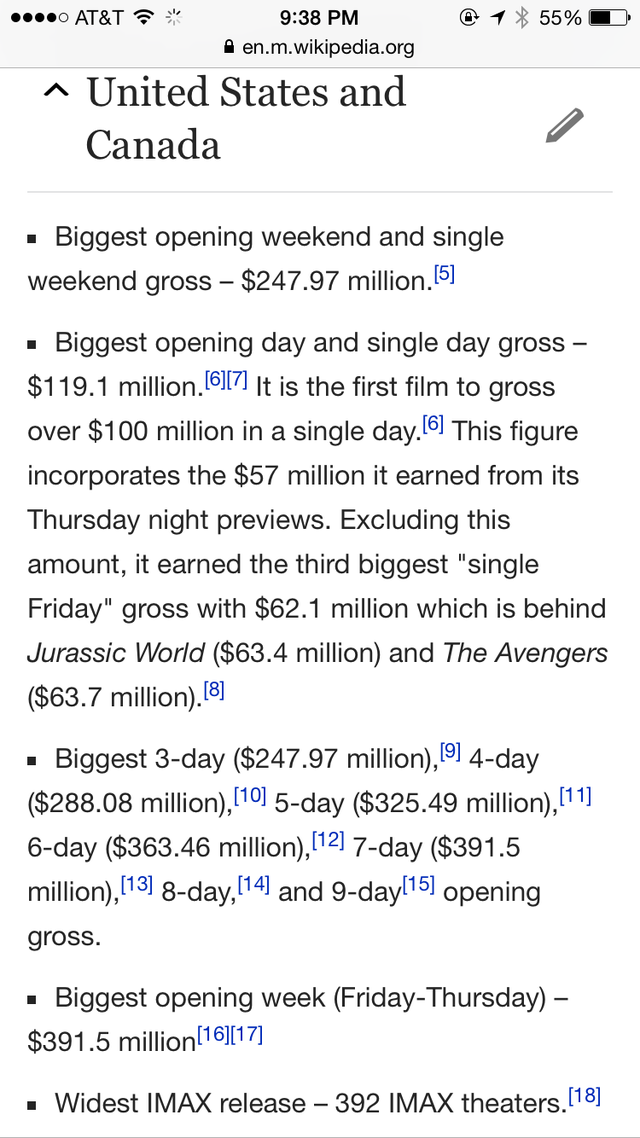Open reference [14] after 8-day
640x1138 pixels.
[x=254, y=885]
